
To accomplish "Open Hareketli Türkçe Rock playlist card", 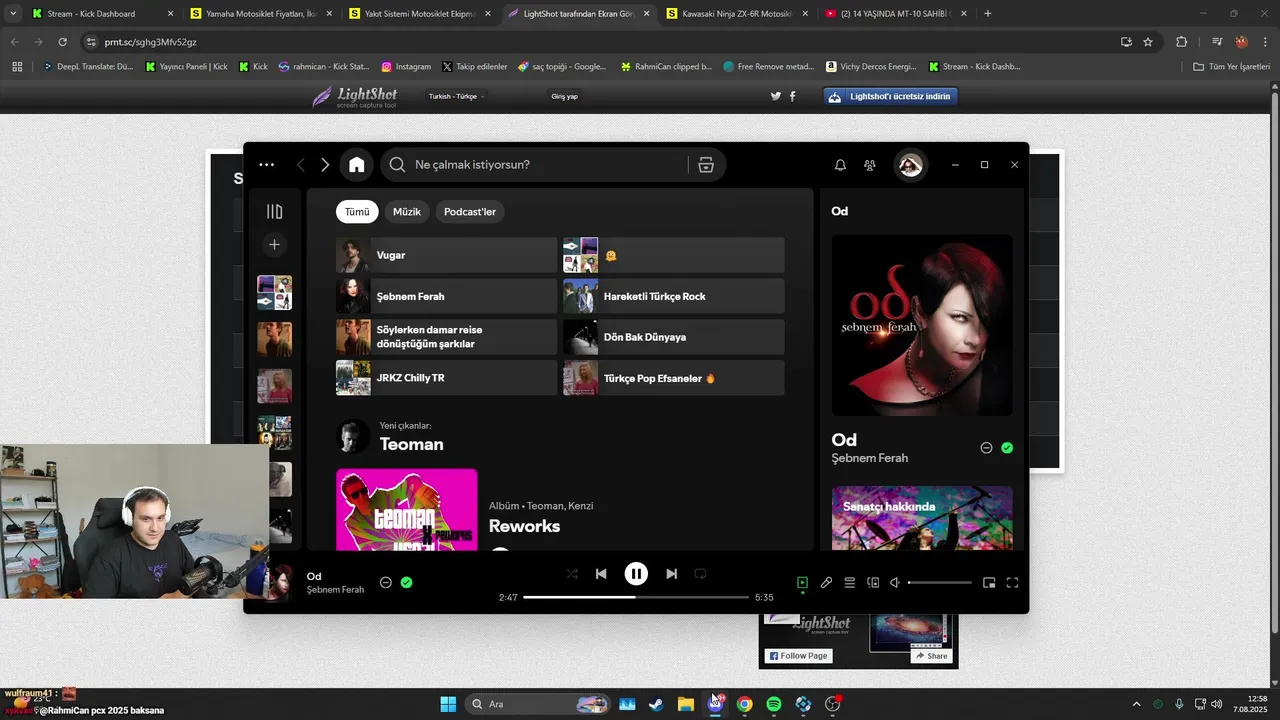I will tap(674, 296).
